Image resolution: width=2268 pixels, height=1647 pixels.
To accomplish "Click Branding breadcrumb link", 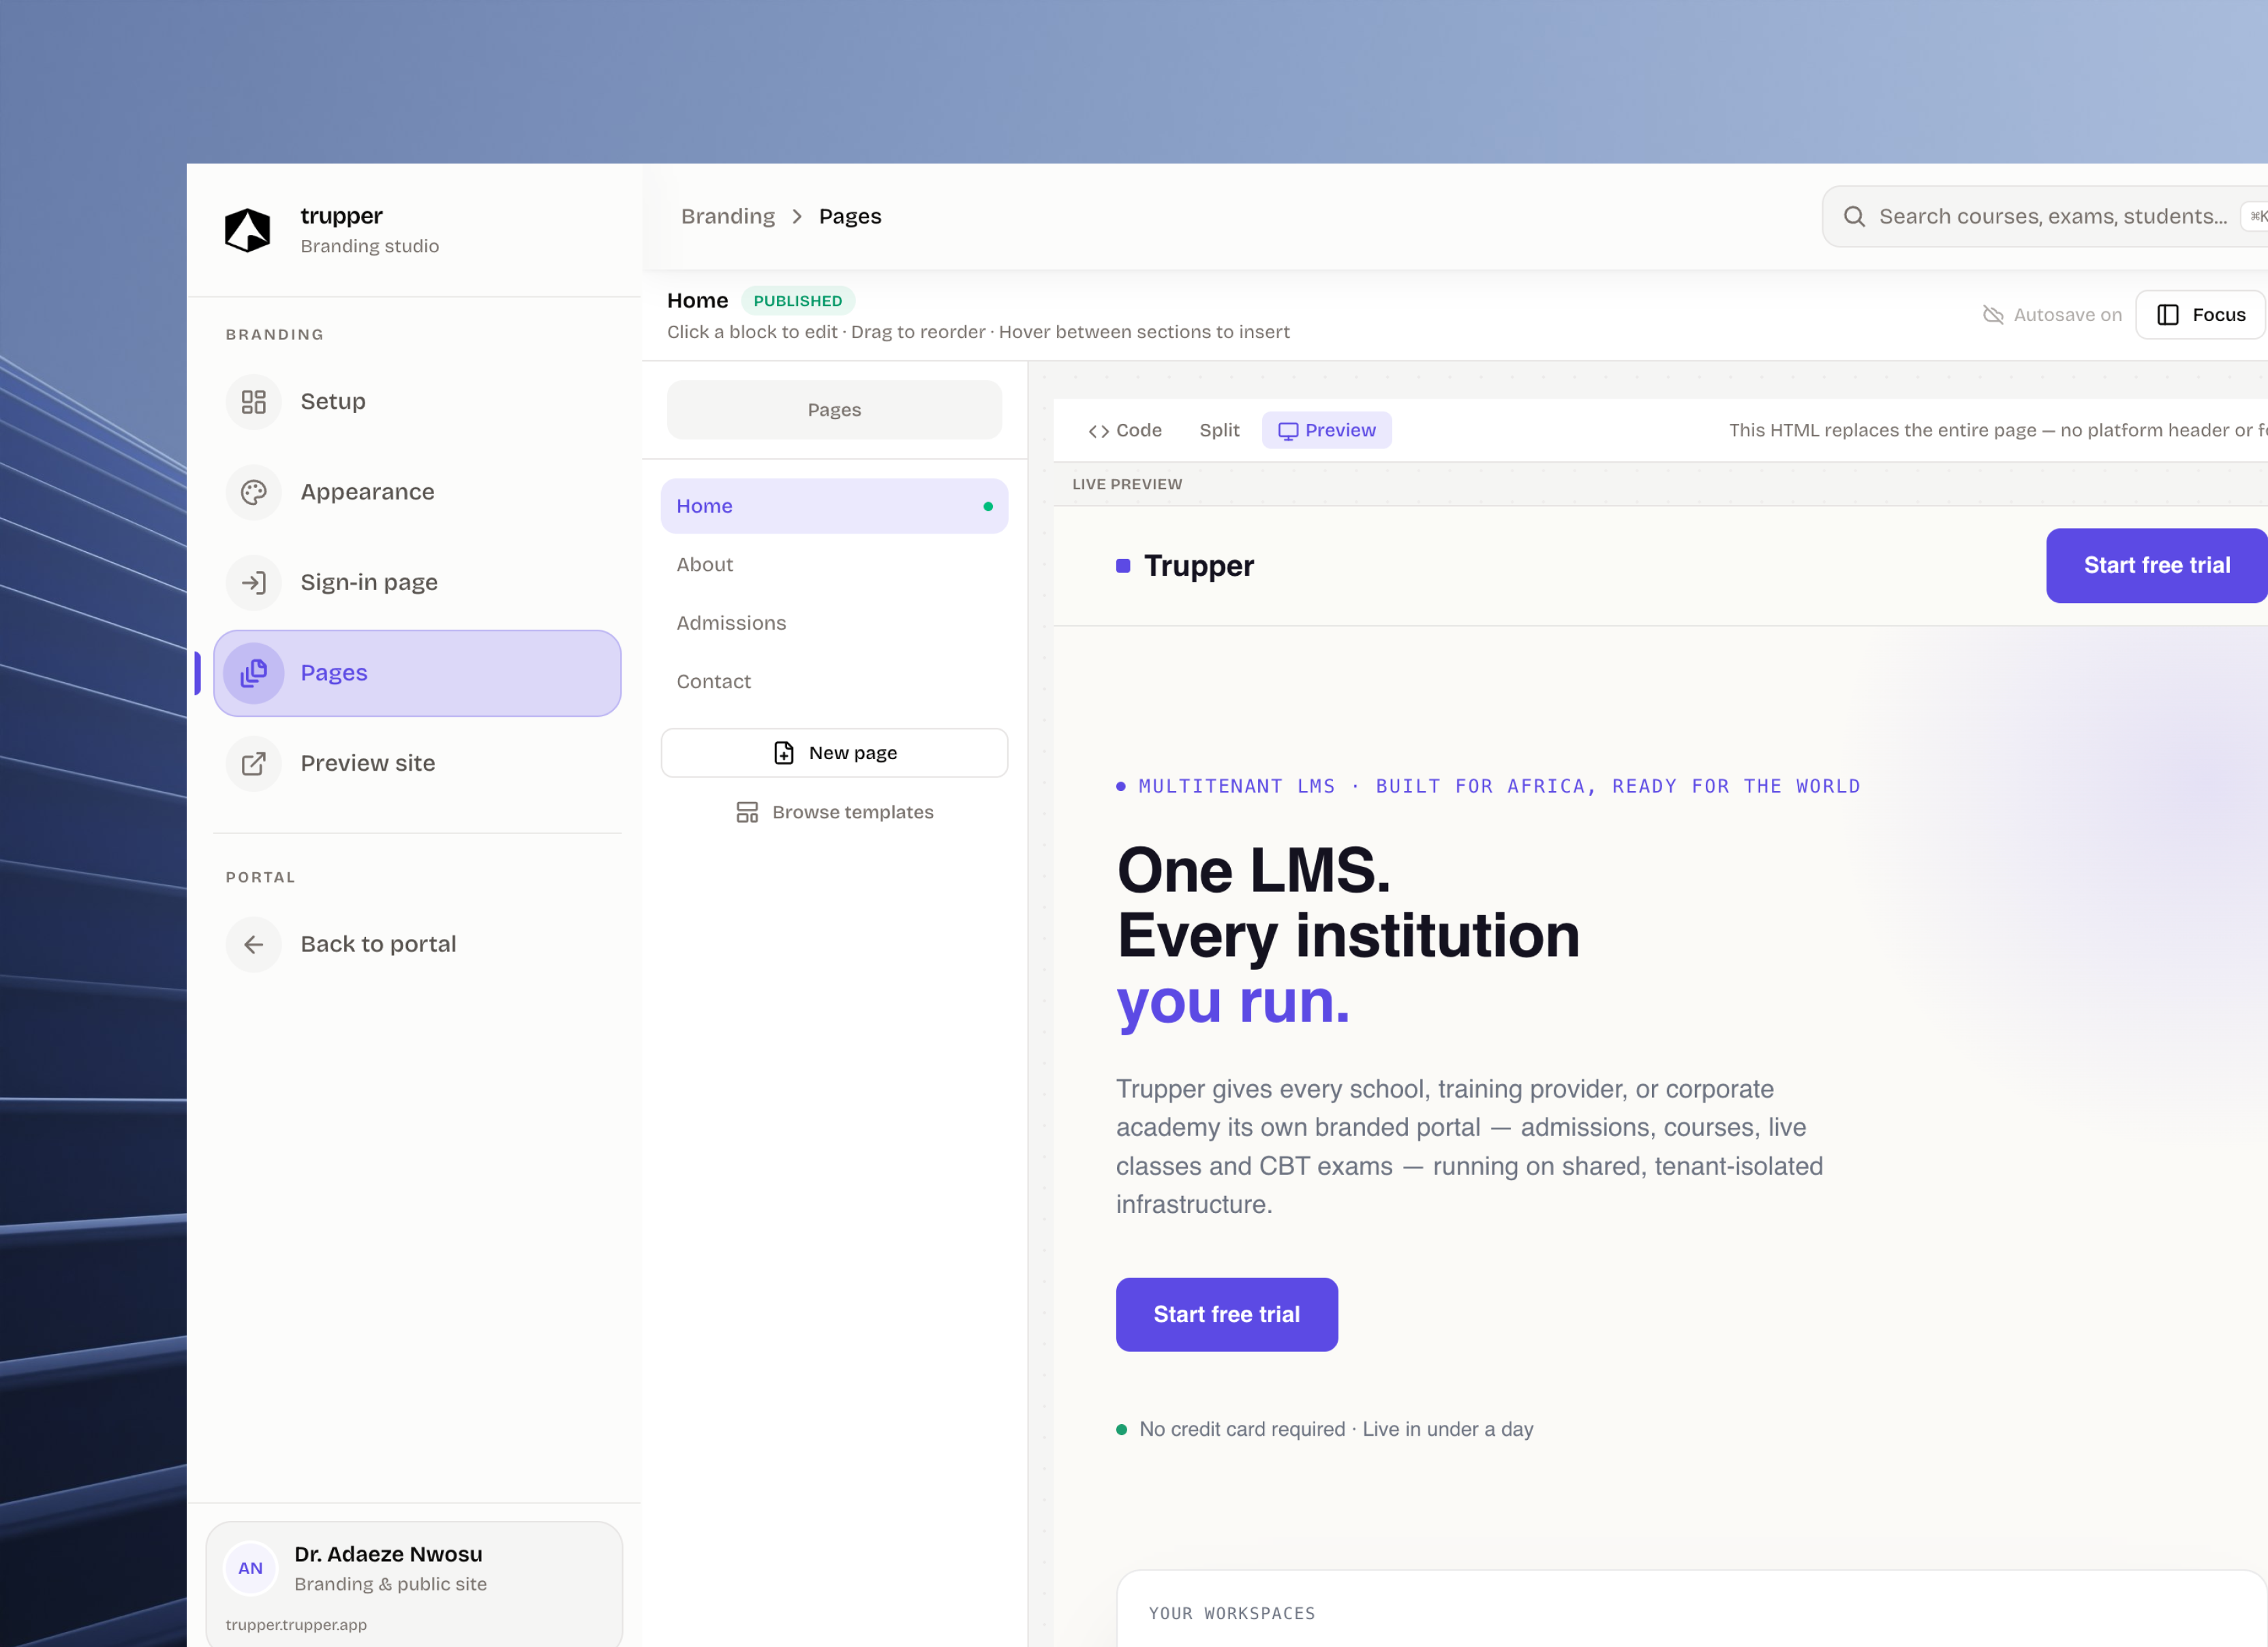I will click(728, 217).
